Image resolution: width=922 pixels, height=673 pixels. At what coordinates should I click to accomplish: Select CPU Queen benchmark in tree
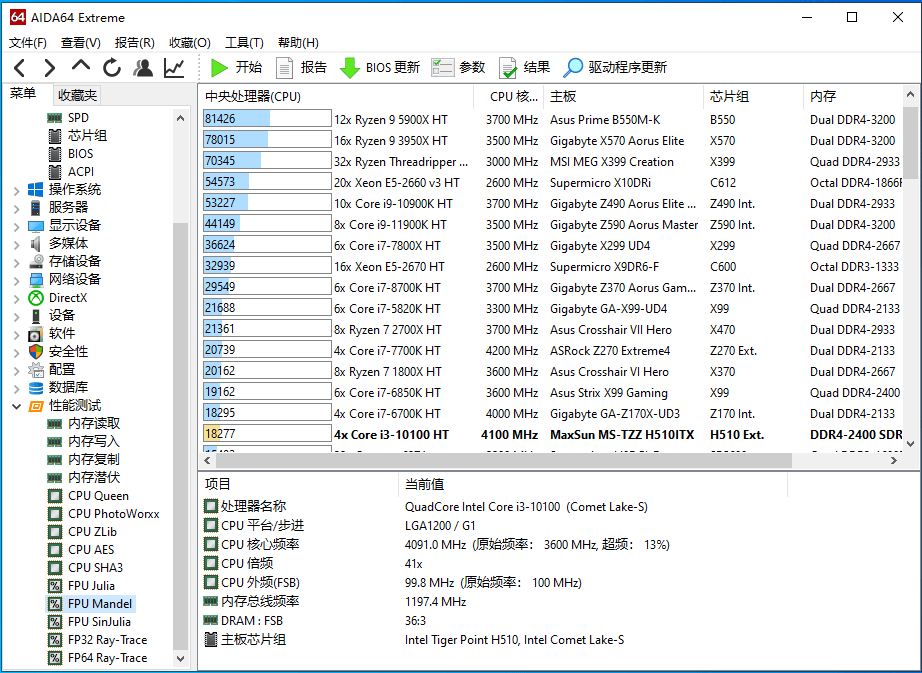click(98, 496)
